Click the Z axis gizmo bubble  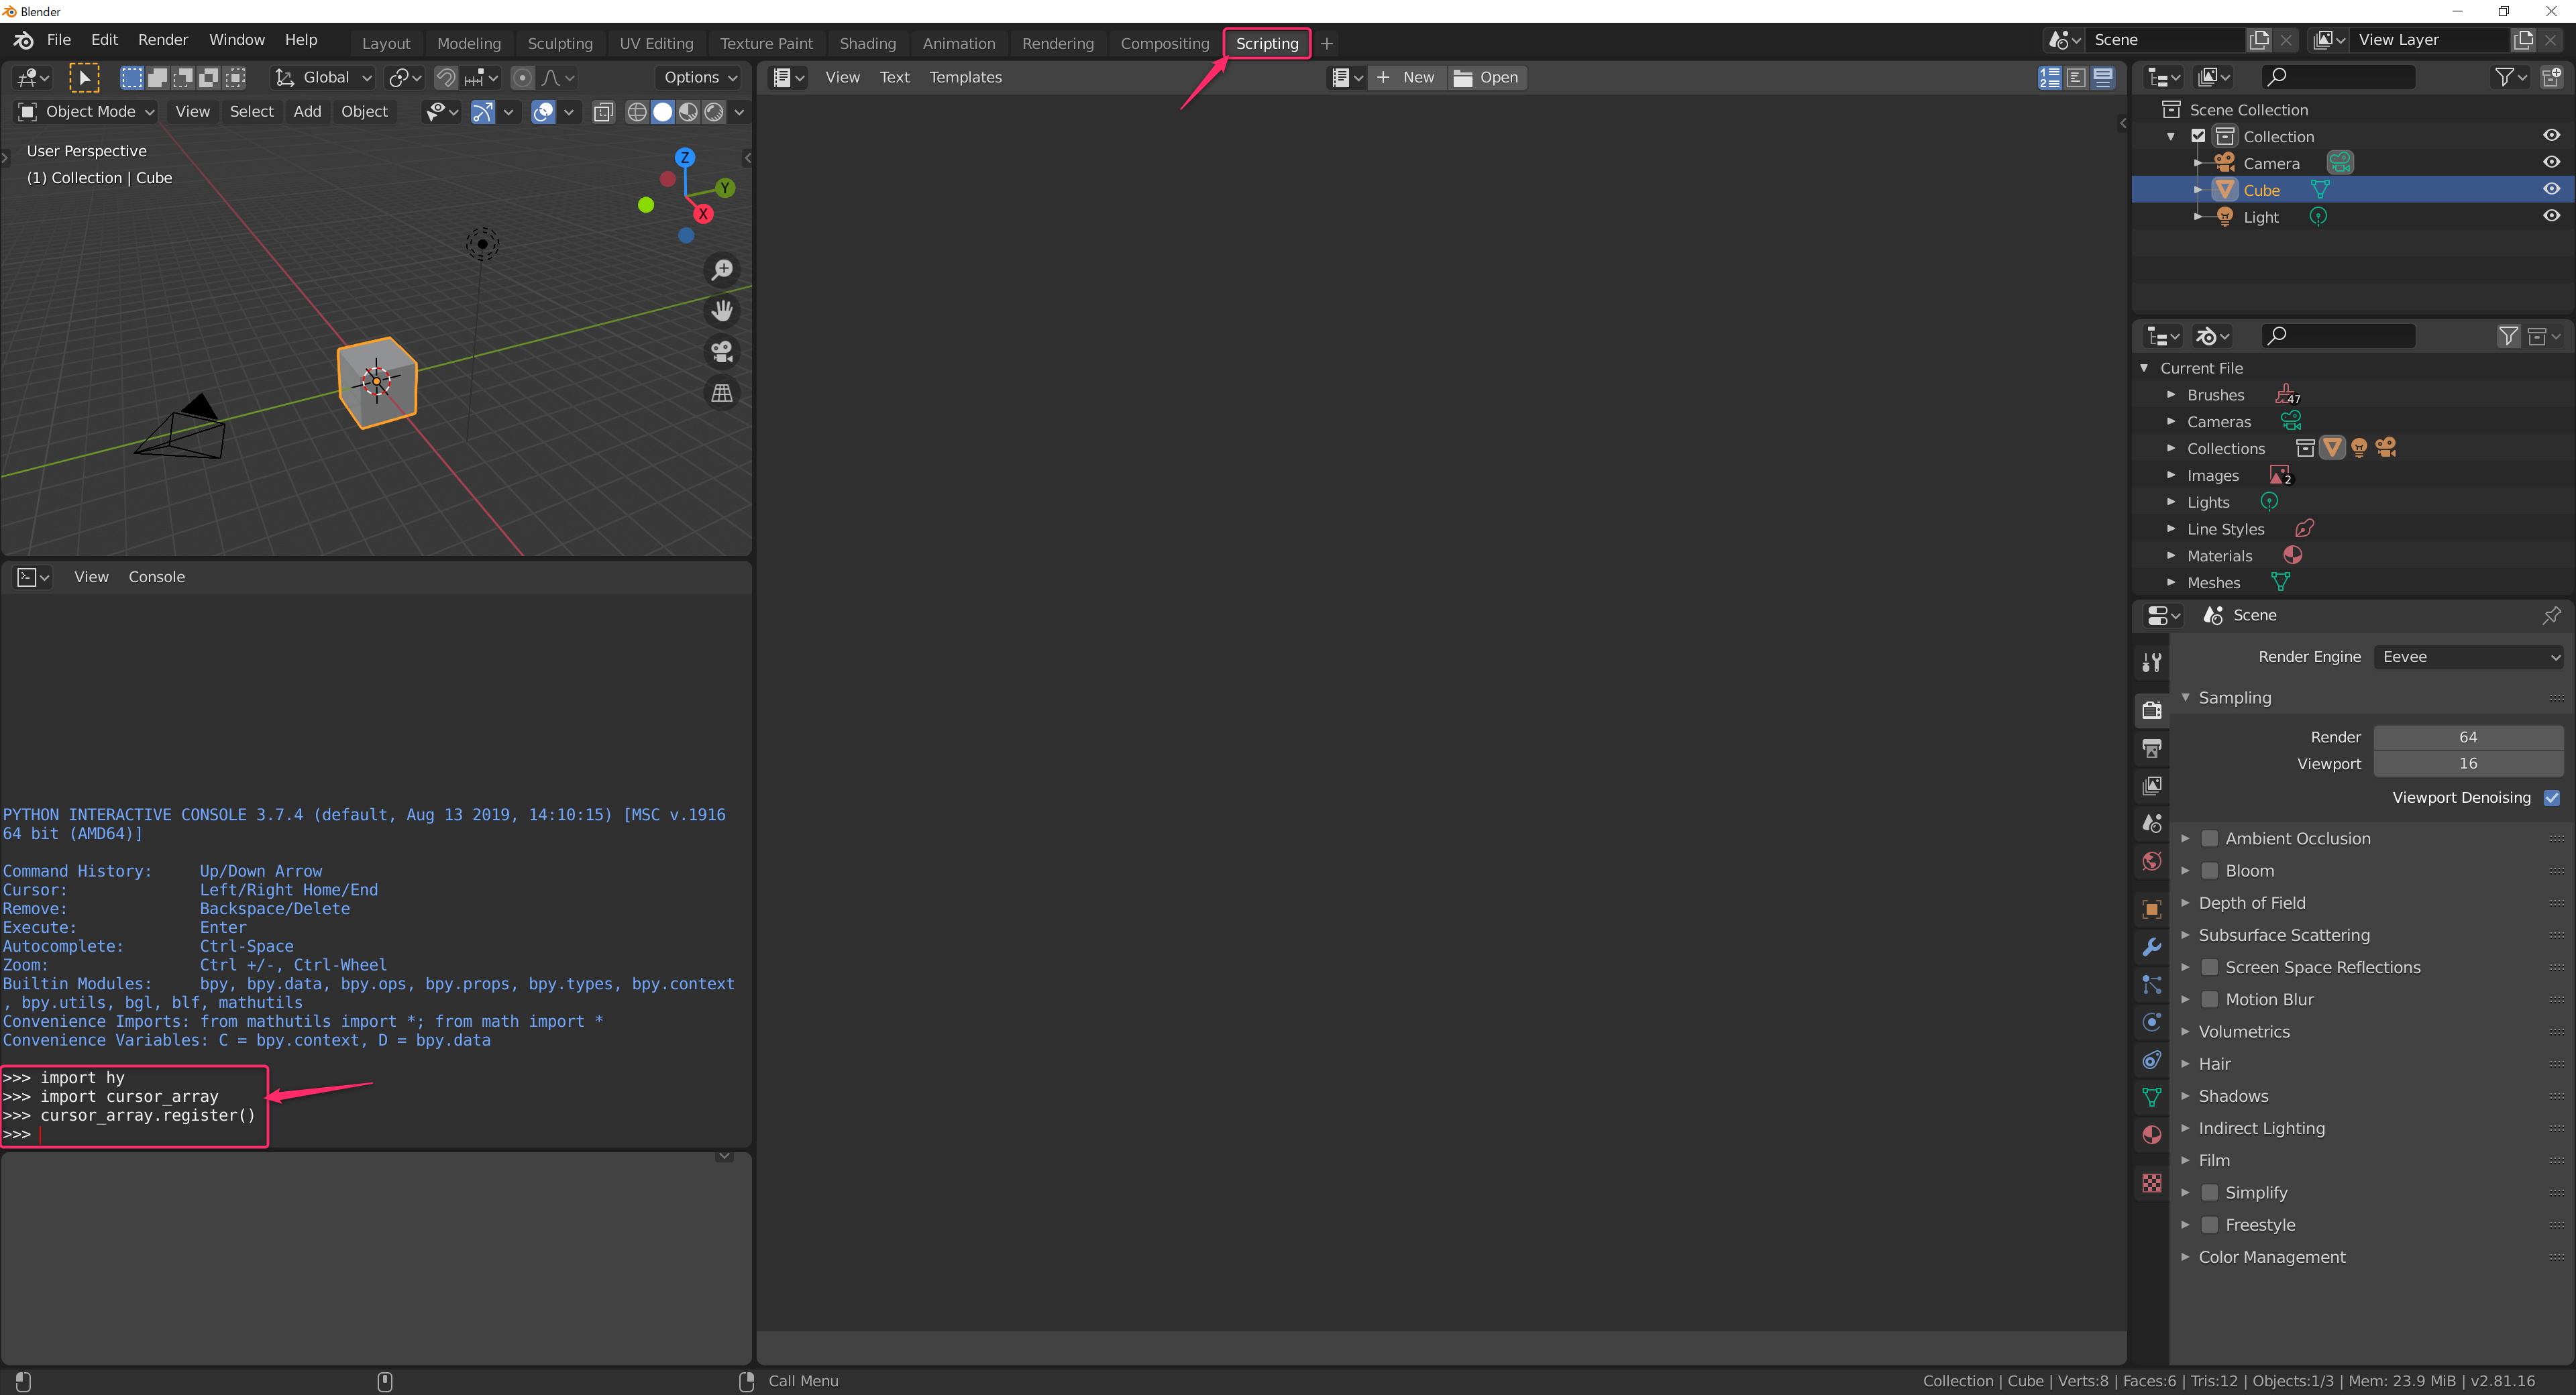(x=685, y=157)
